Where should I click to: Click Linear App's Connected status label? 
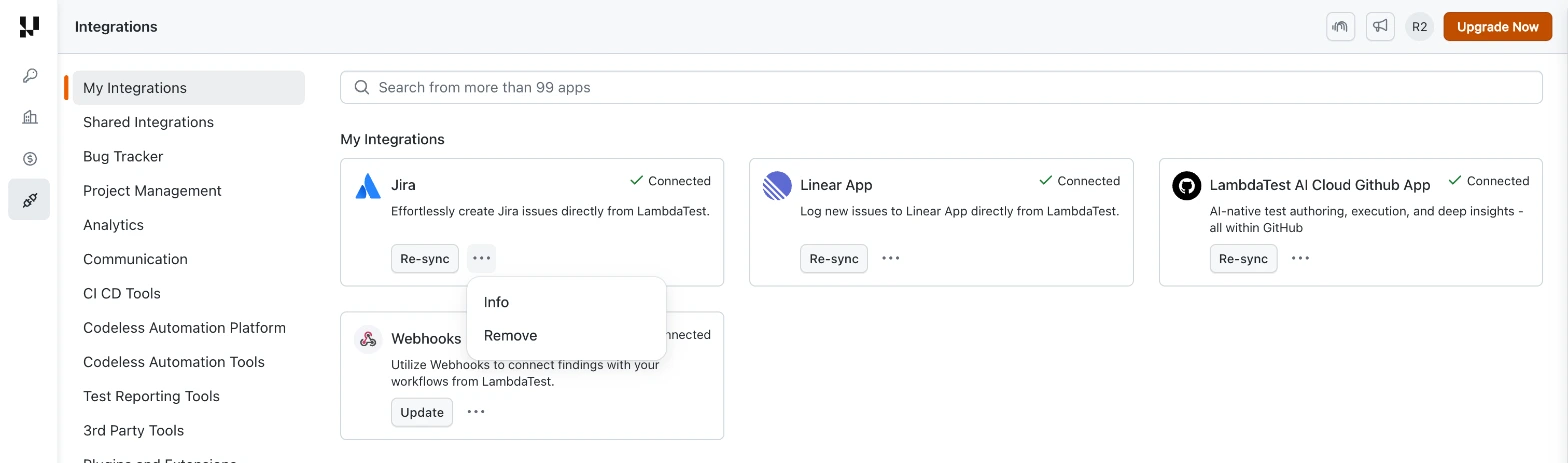[x=1079, y=181]
